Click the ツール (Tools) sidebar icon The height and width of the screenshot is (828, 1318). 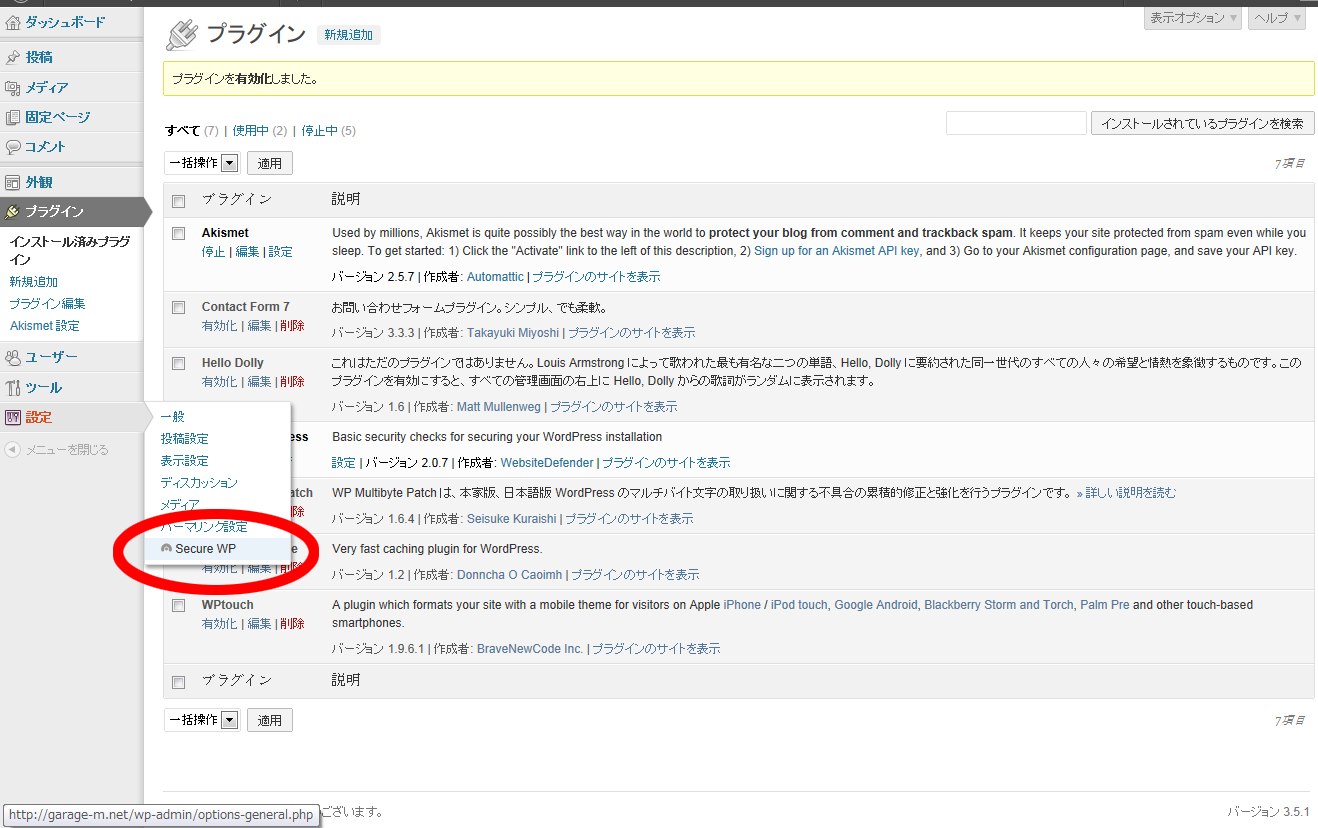(13, 388)
